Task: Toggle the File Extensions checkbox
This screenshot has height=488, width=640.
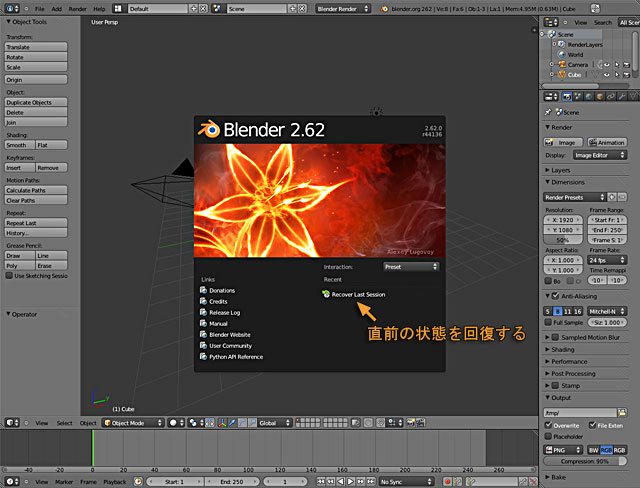Action: click(593, 425)
